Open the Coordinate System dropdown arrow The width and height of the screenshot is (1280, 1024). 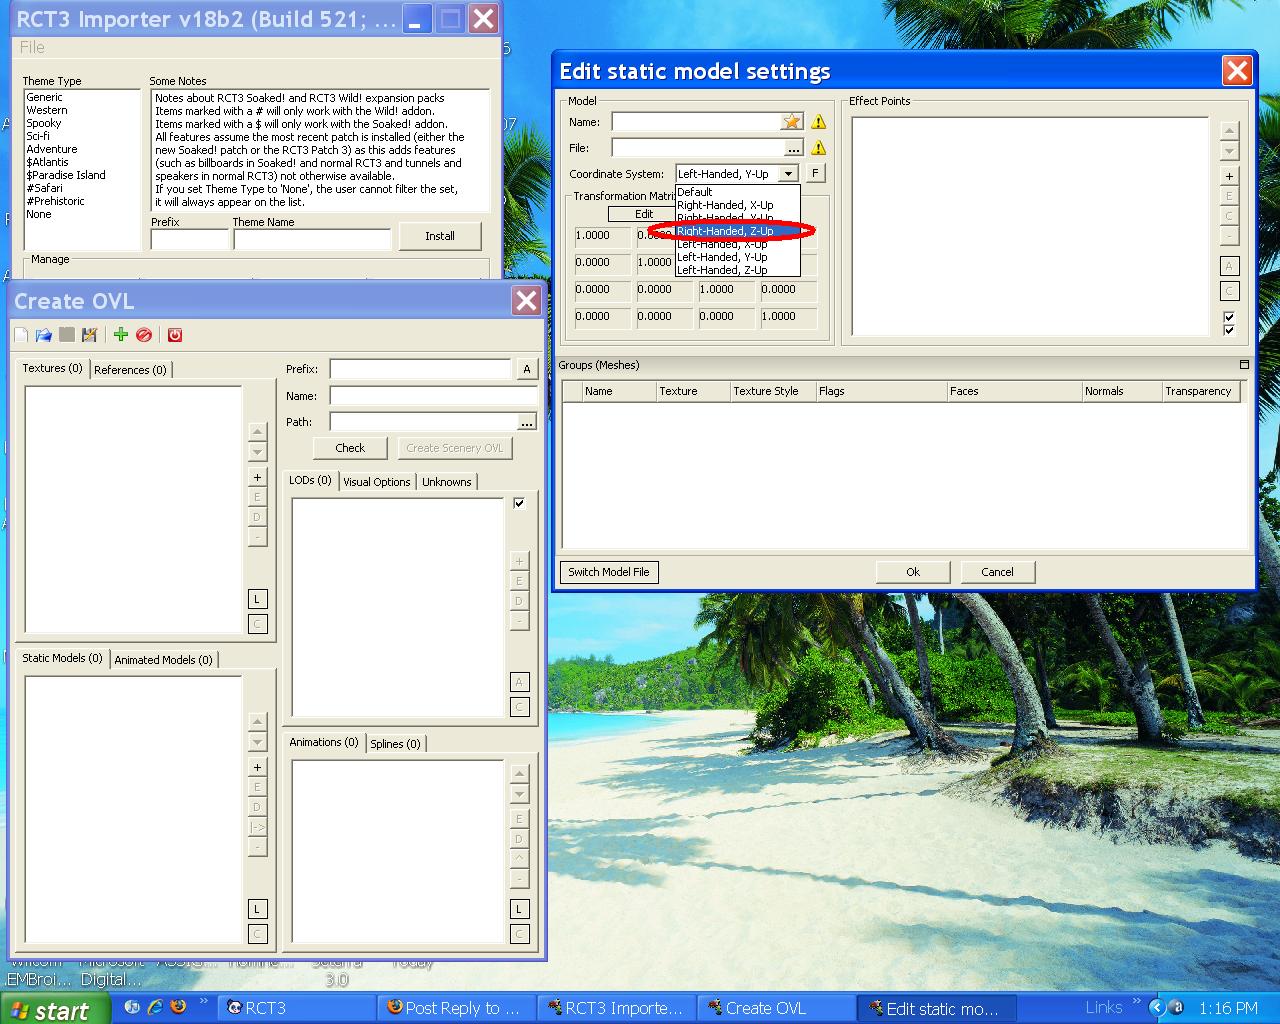(788, 174)
